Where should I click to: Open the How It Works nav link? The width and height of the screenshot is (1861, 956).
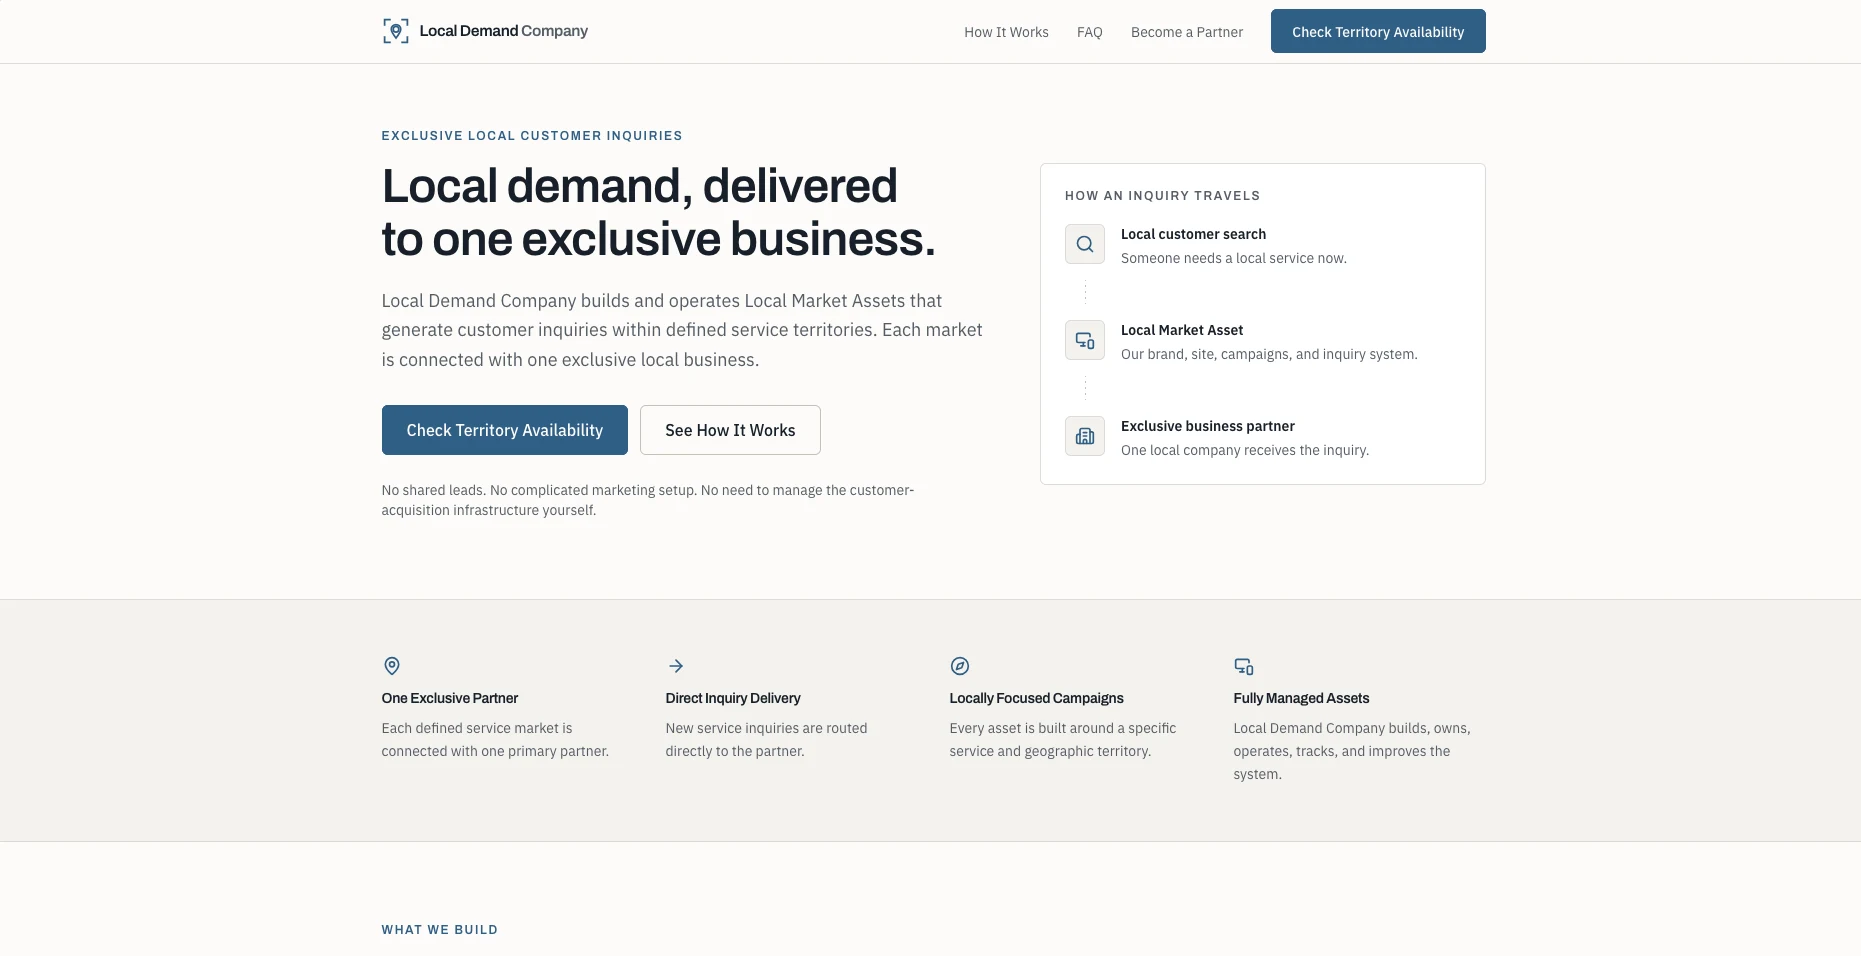pyautogui.click(x=1006, y=32)
